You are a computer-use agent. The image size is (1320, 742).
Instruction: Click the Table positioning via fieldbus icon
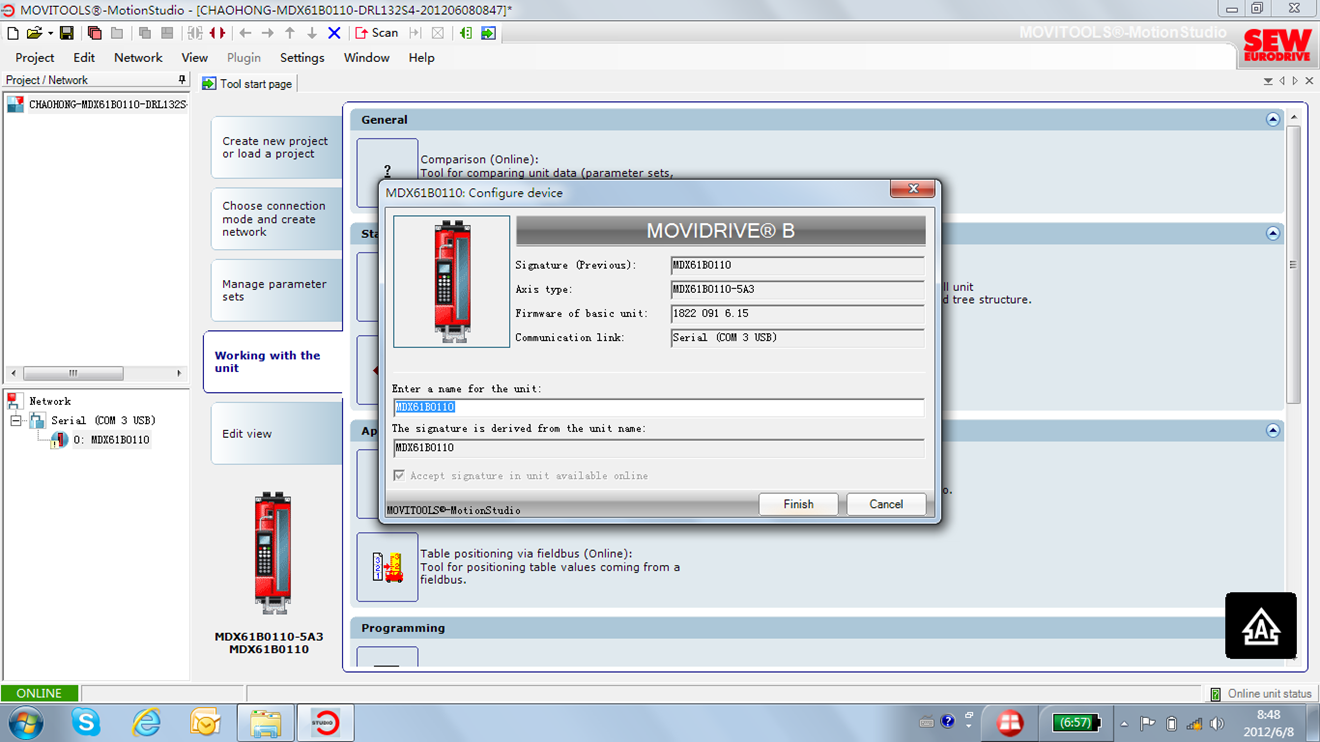[x=387, y=567]
